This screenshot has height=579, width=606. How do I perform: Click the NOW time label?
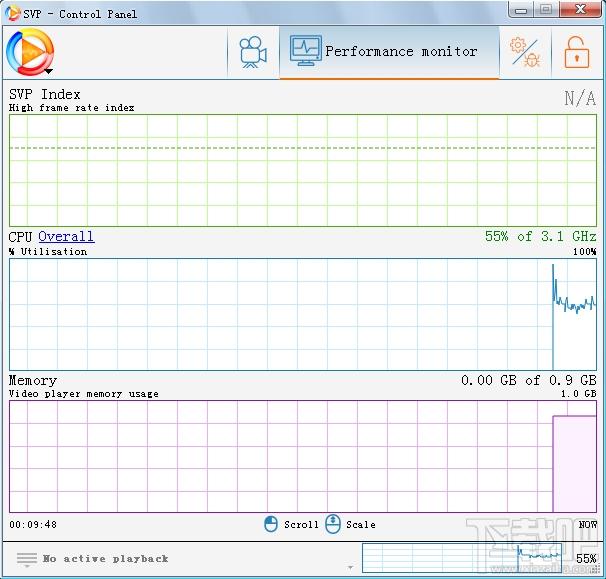coord(587,525)
